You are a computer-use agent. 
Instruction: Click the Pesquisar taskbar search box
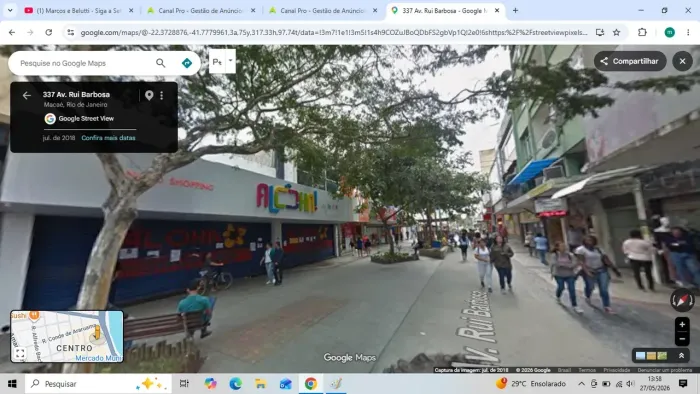tap(98, 383)
